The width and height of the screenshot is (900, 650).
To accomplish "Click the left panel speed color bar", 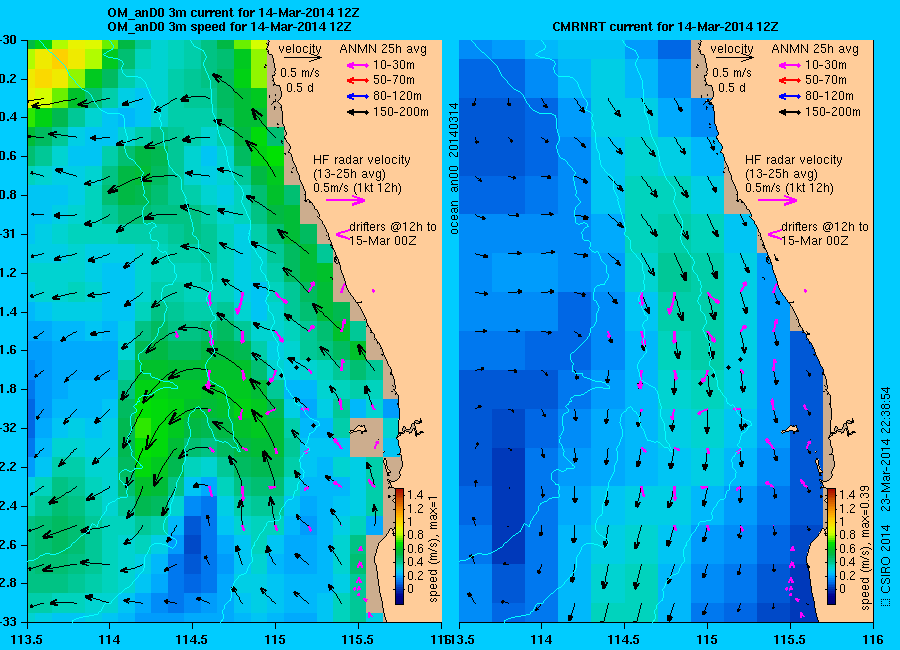I will (x=399, y=546).
